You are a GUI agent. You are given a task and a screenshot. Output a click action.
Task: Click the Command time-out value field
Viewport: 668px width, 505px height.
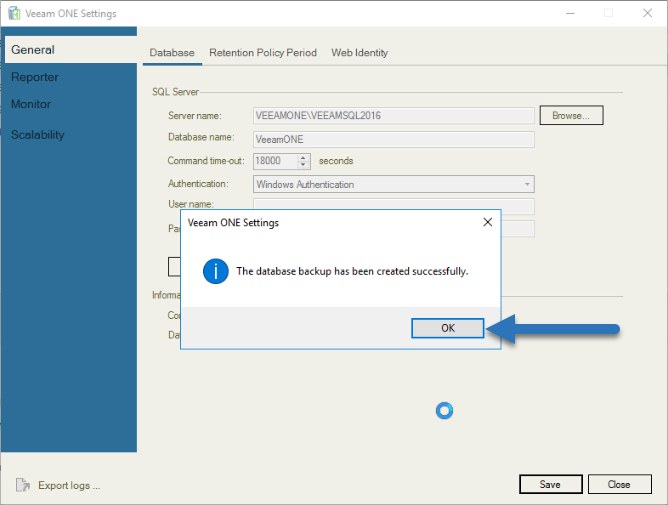point(276,161)
